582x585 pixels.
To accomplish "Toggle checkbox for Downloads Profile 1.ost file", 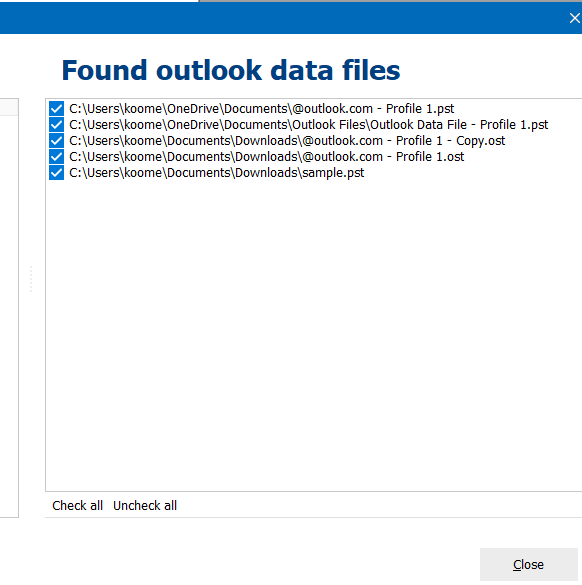I will tap(56, 157).
